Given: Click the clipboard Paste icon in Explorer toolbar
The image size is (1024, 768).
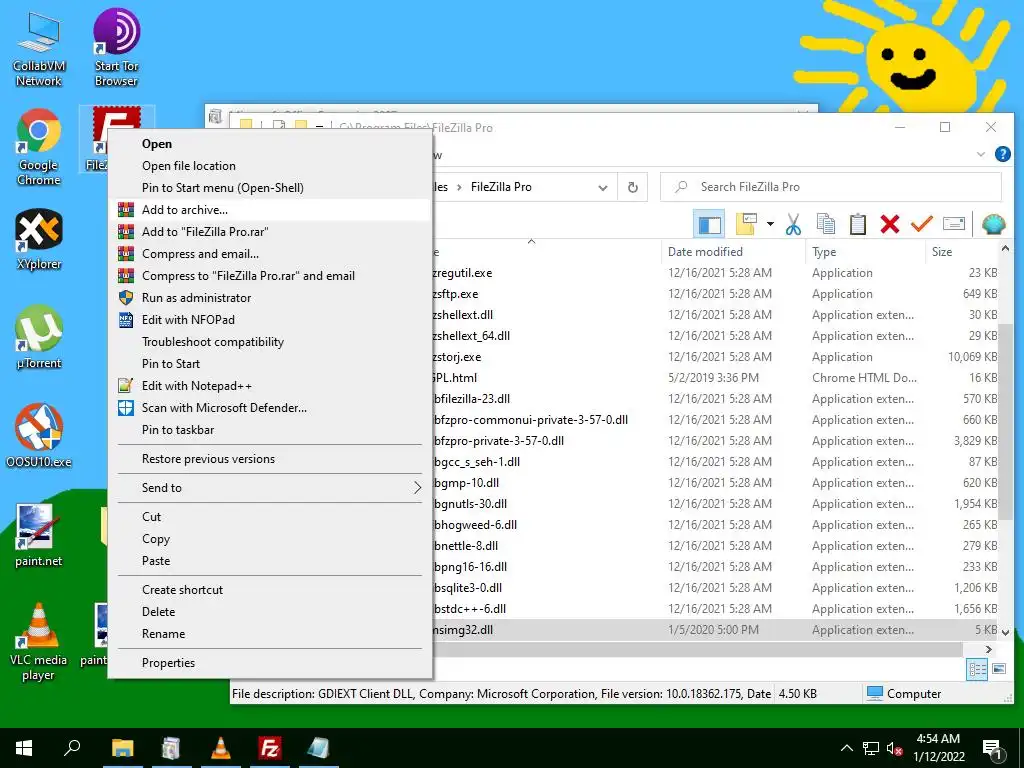Looking at the screenshot, I should tap(857, 224).
